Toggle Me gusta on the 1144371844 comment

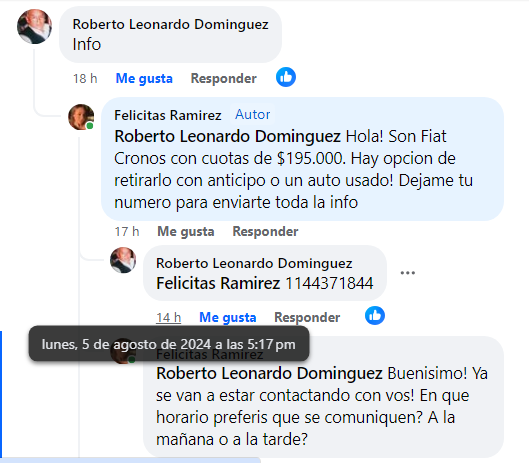(x=228, y=318)
